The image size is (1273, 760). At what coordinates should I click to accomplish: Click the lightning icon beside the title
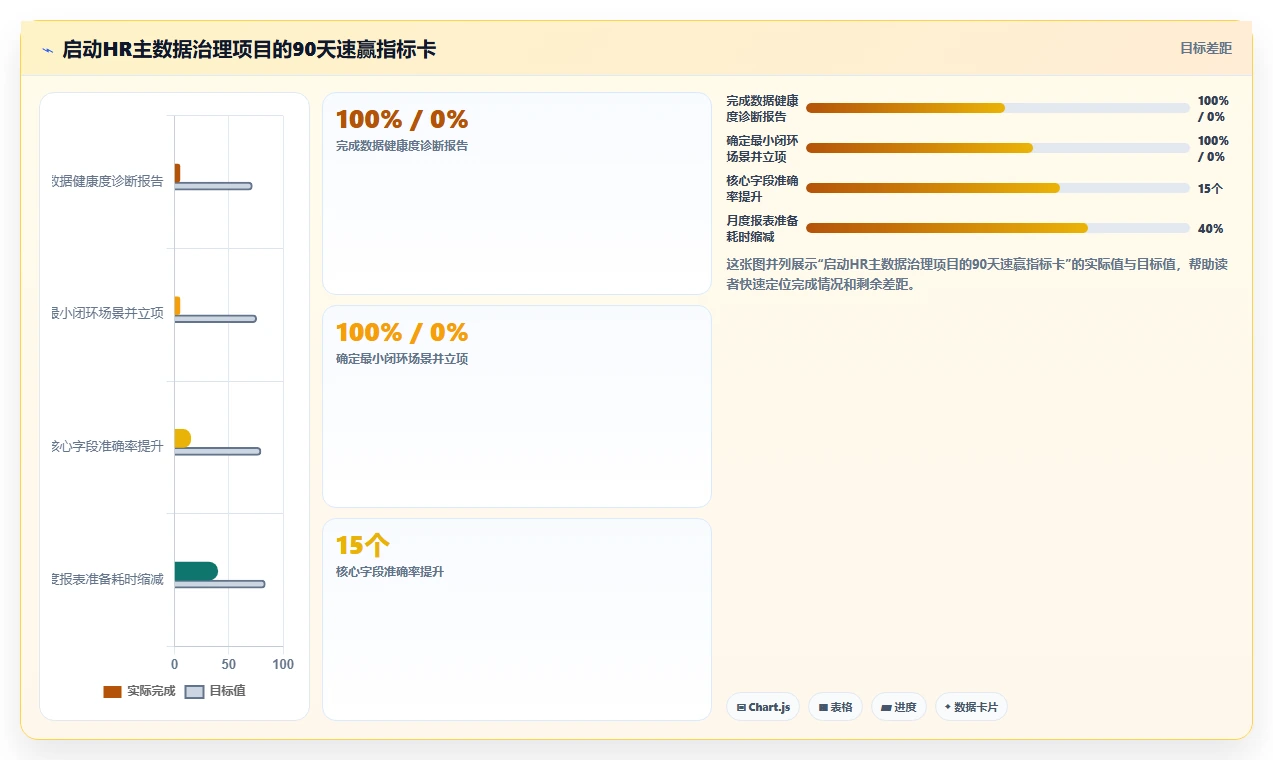(x=48, y=50)
